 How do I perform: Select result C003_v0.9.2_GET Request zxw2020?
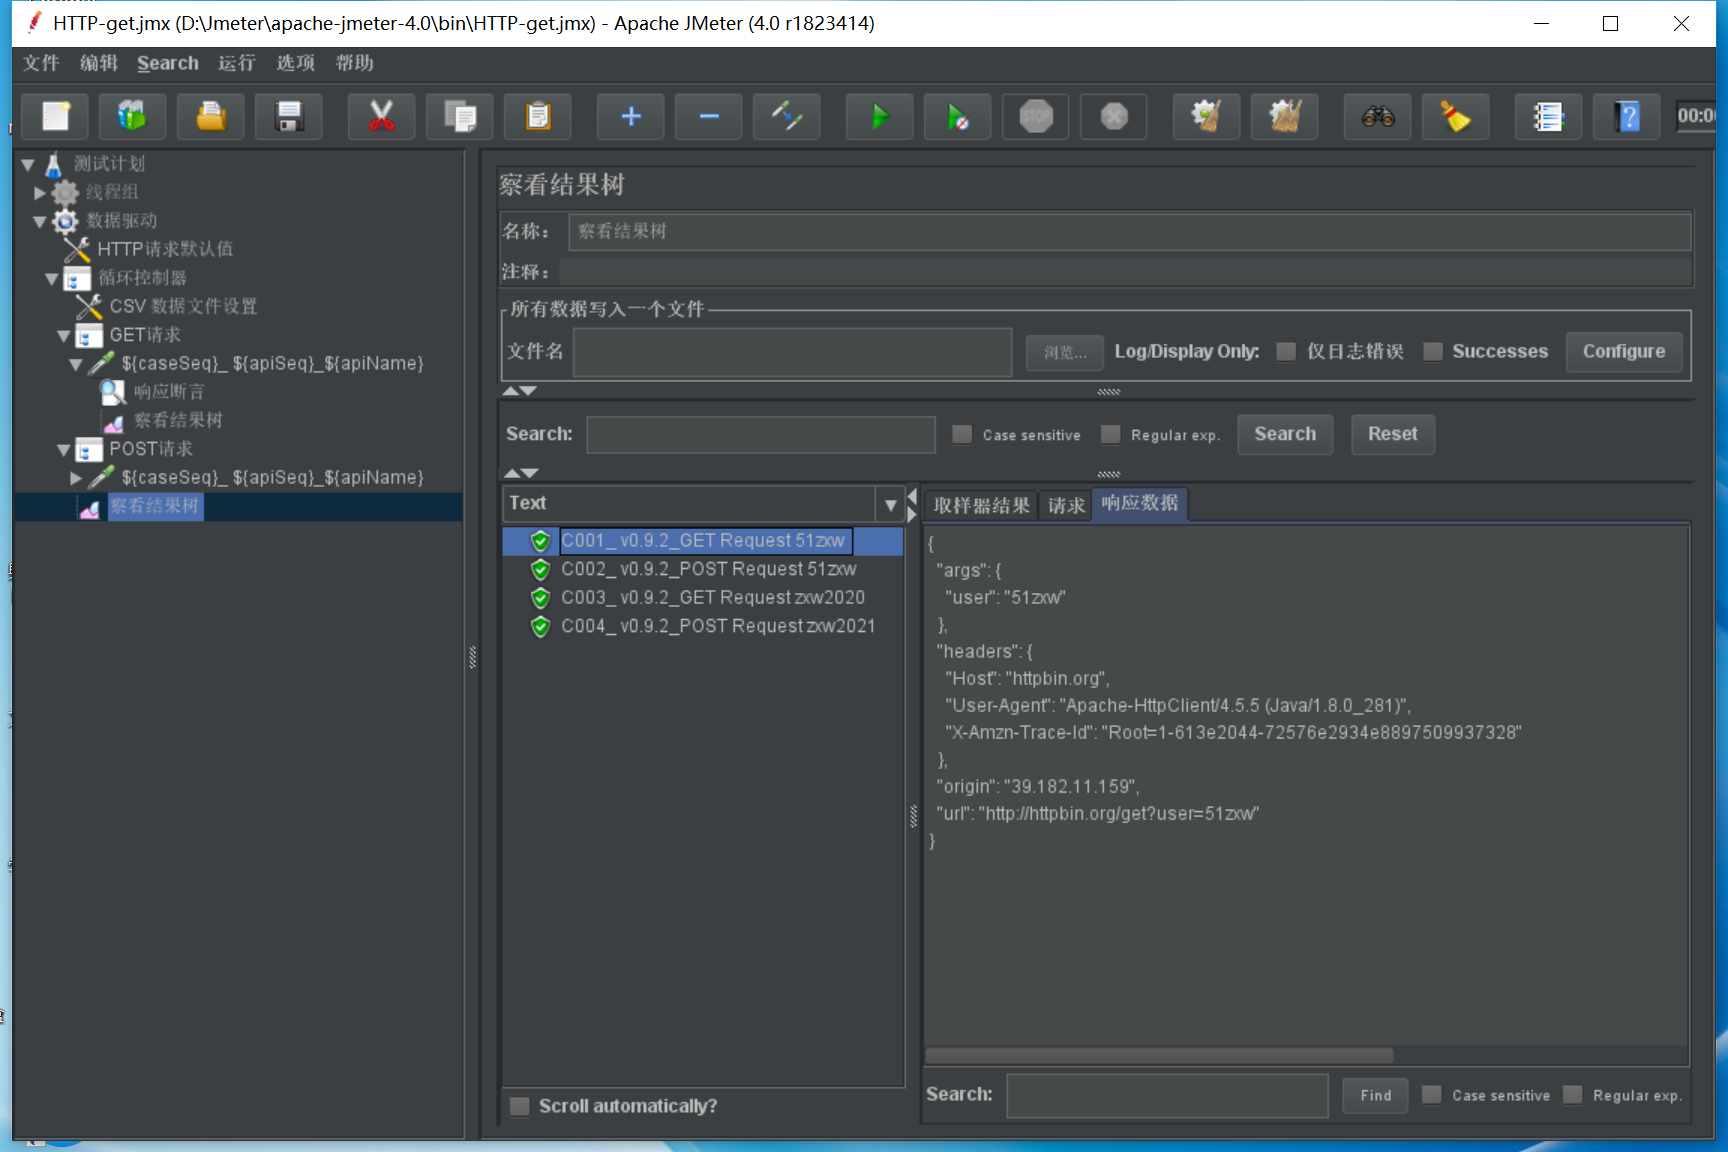pyautogui.click(x=713, y=597)
